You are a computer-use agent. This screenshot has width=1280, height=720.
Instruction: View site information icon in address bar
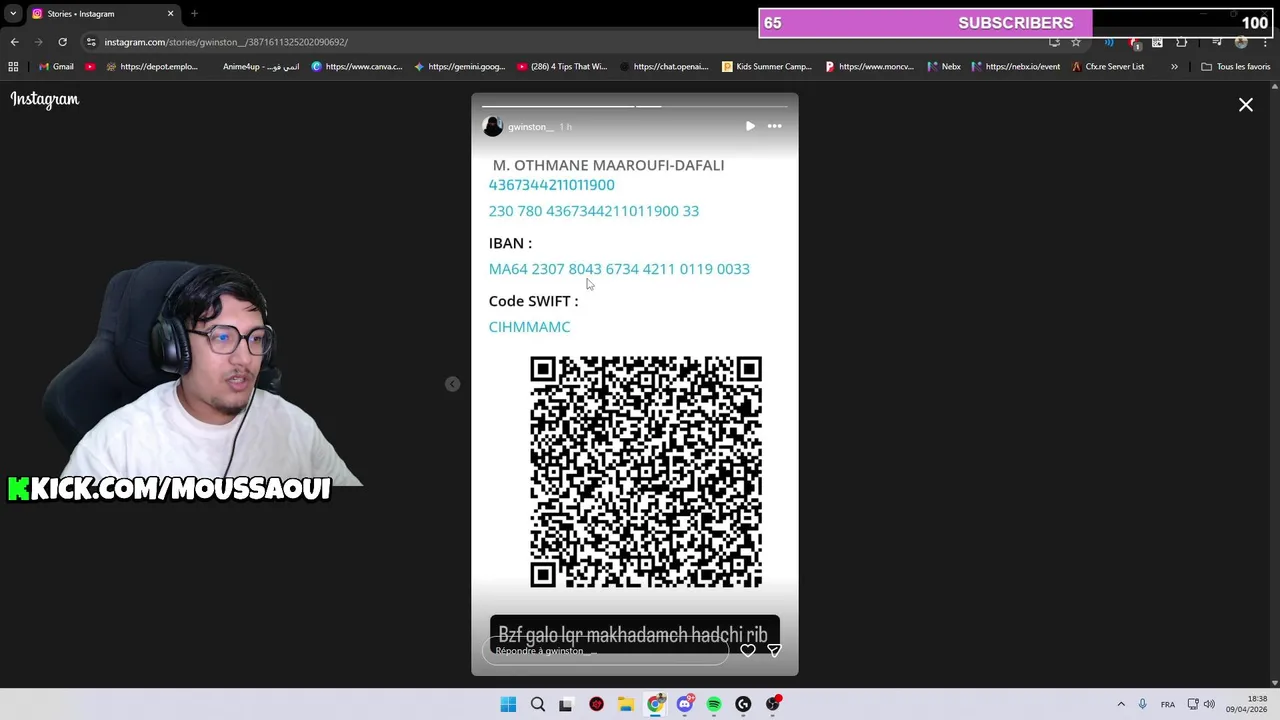click(x=91, y=42)
